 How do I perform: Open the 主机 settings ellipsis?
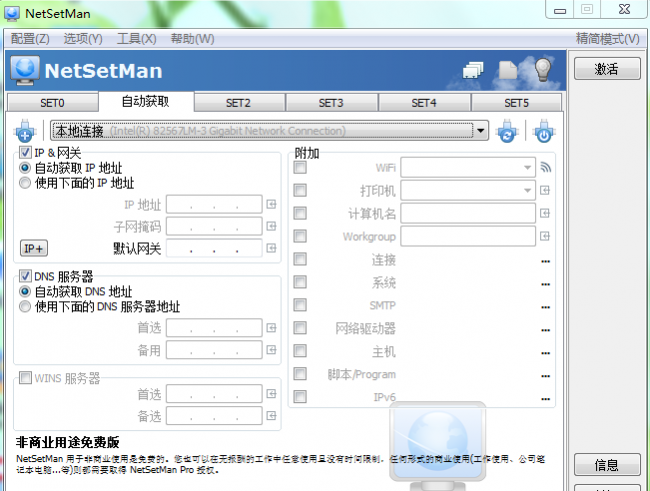pyautogui.click(x=546, y=353)
